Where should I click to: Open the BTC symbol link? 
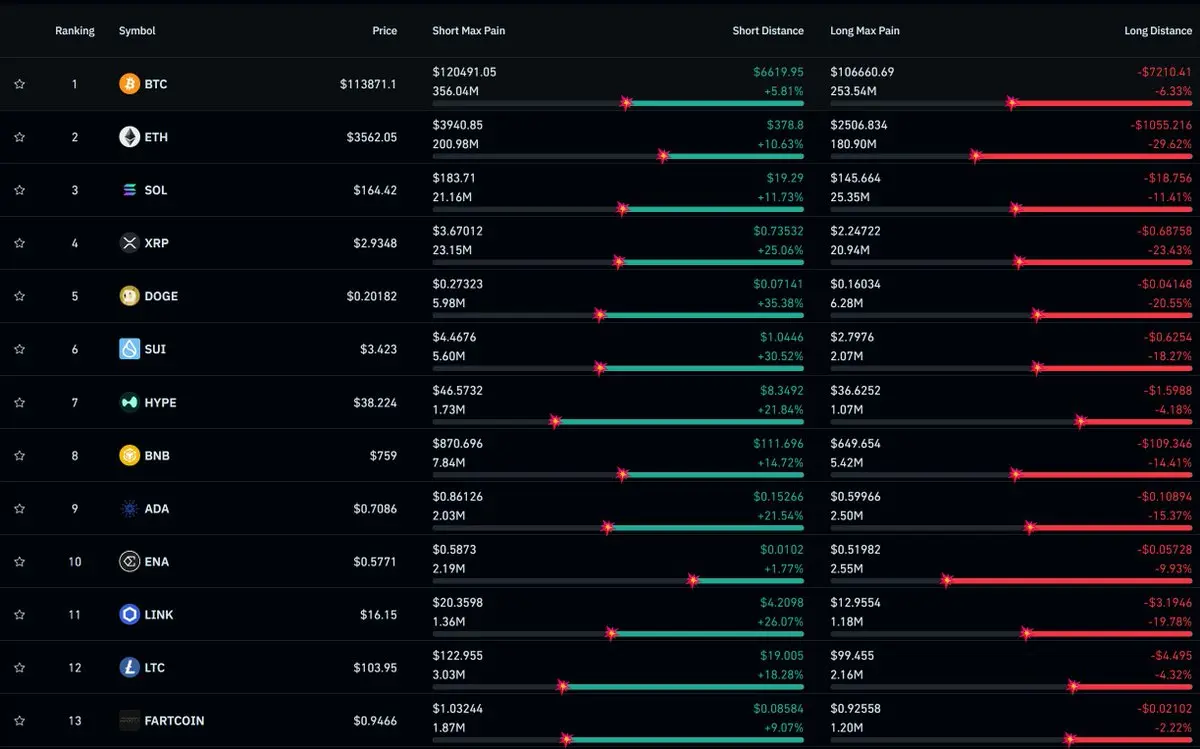click(x=156, y=84)
